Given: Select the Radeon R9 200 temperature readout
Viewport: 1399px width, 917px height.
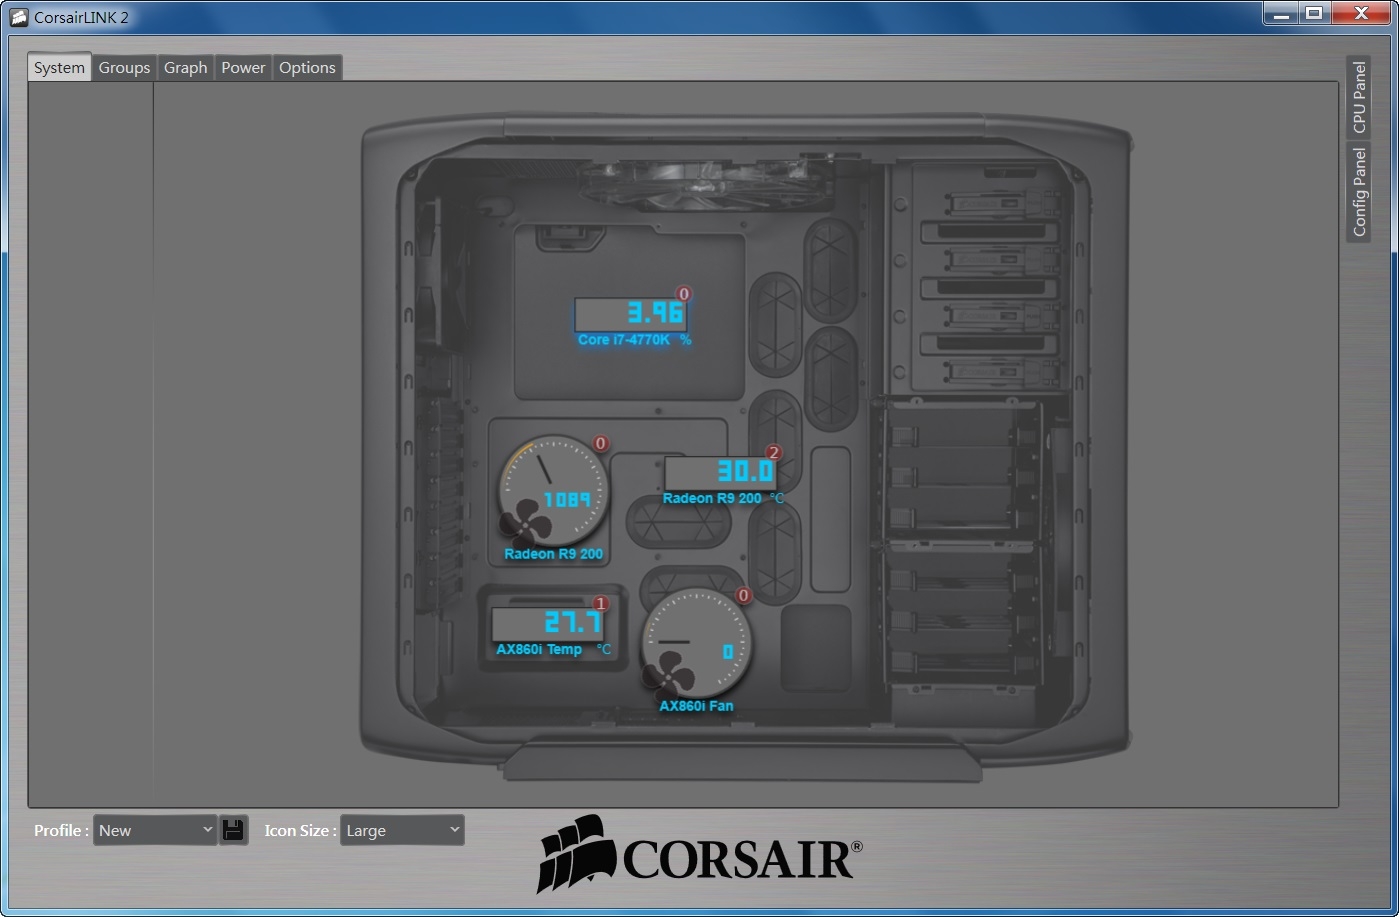Looking at the screenshot, I should [x=720, y=472].
